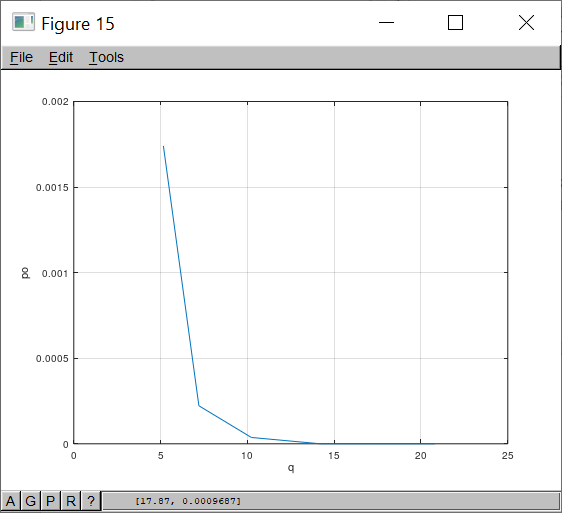Click y-axis tick label 0.0005
The image size is (562, 513).
point(52,358)
